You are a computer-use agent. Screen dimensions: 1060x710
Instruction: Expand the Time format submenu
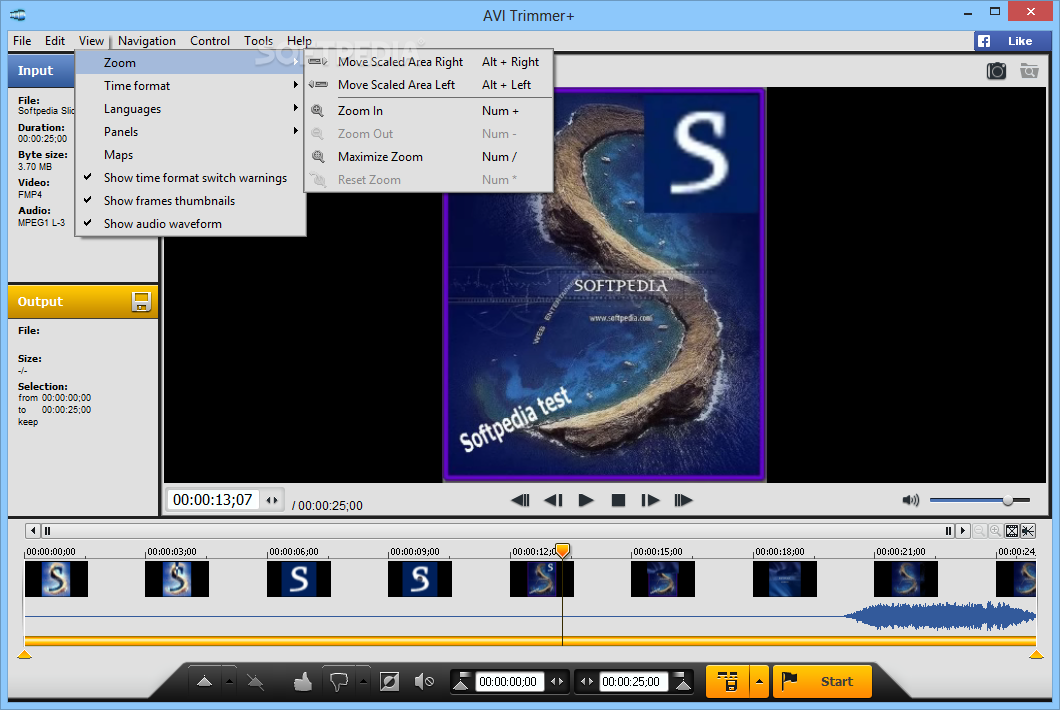tap(191, 86)
